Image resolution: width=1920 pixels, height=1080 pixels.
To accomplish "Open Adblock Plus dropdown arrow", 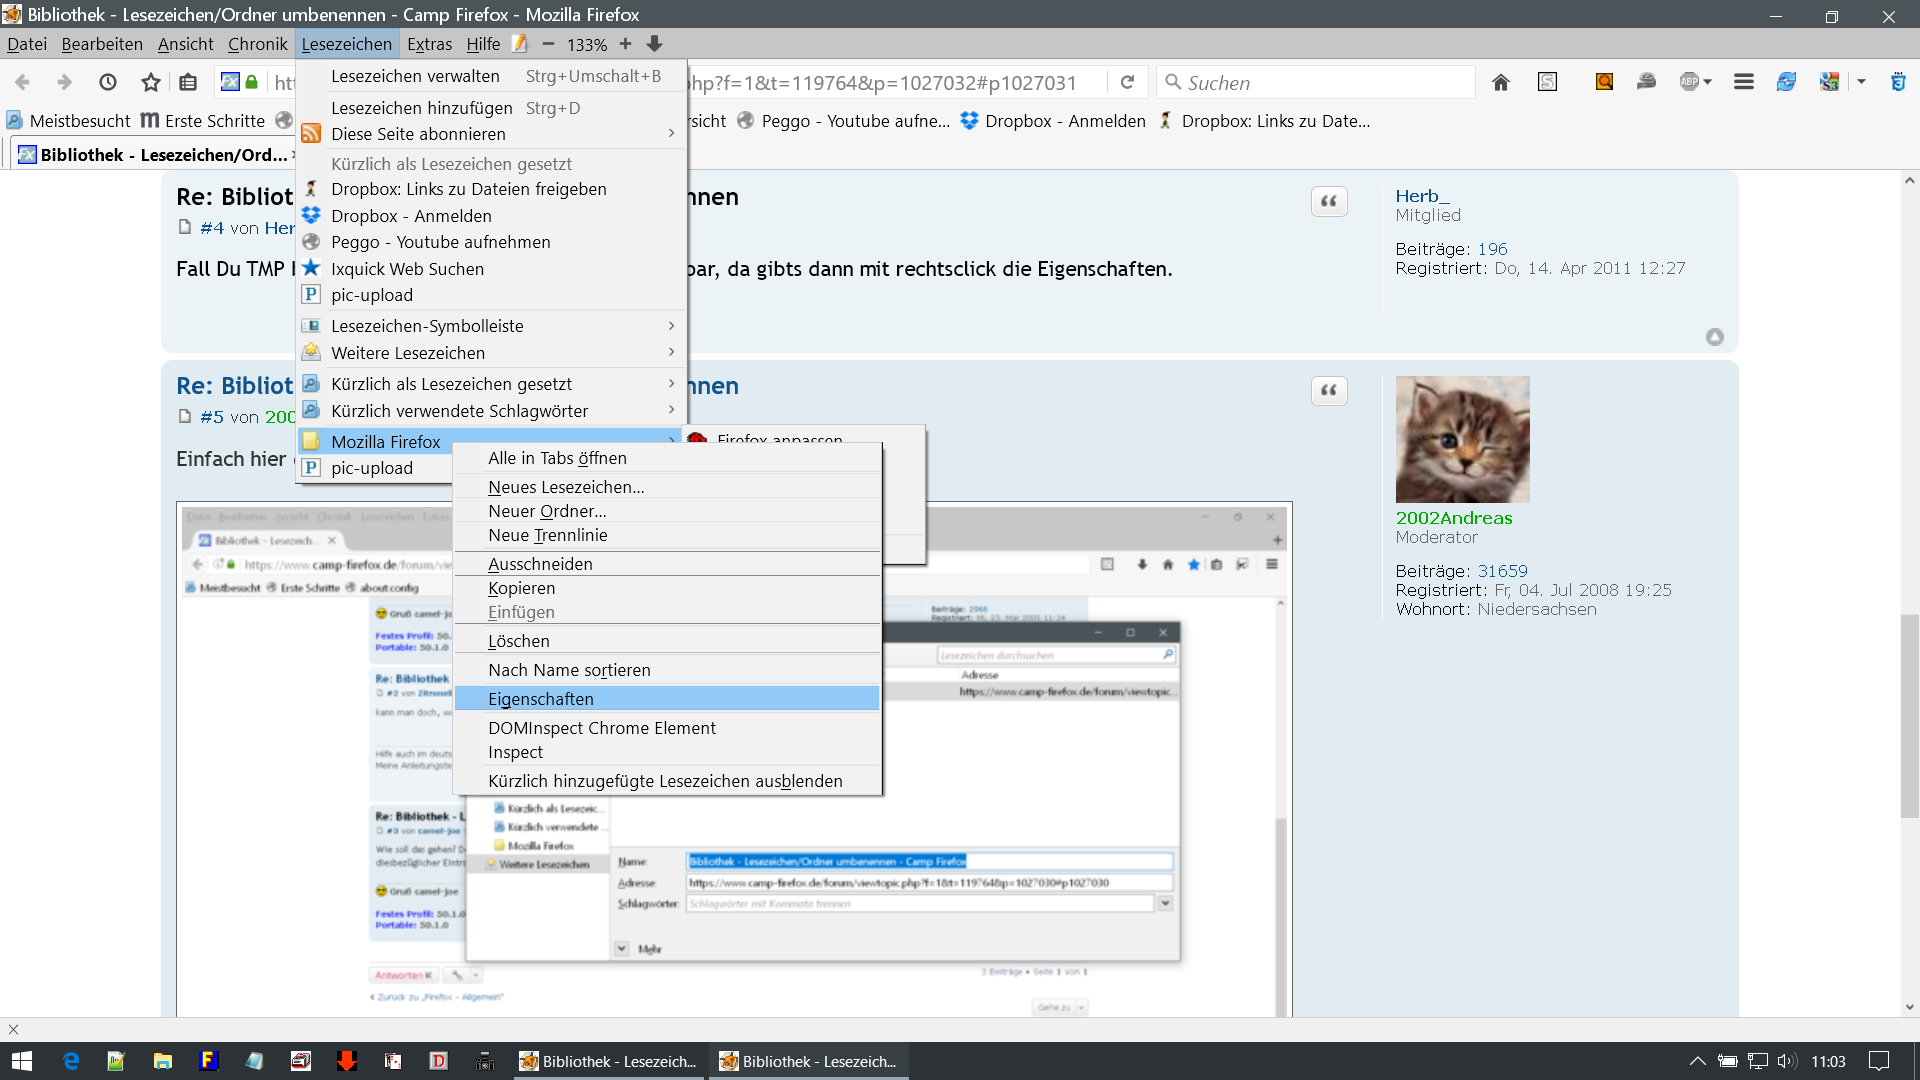I will point(1707,83).
